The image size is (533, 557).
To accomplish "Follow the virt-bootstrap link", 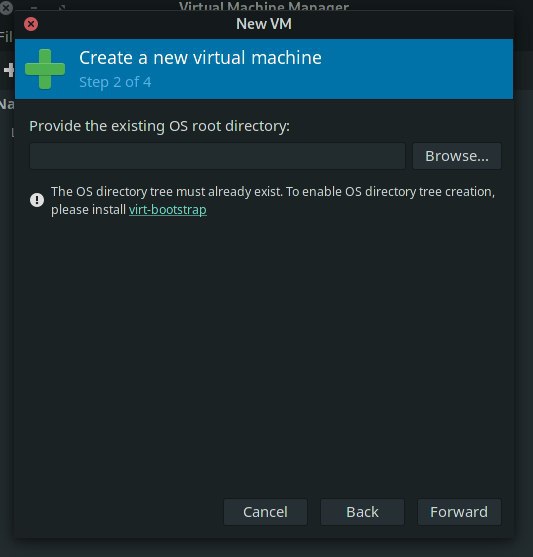I will [x=167, y=210].
